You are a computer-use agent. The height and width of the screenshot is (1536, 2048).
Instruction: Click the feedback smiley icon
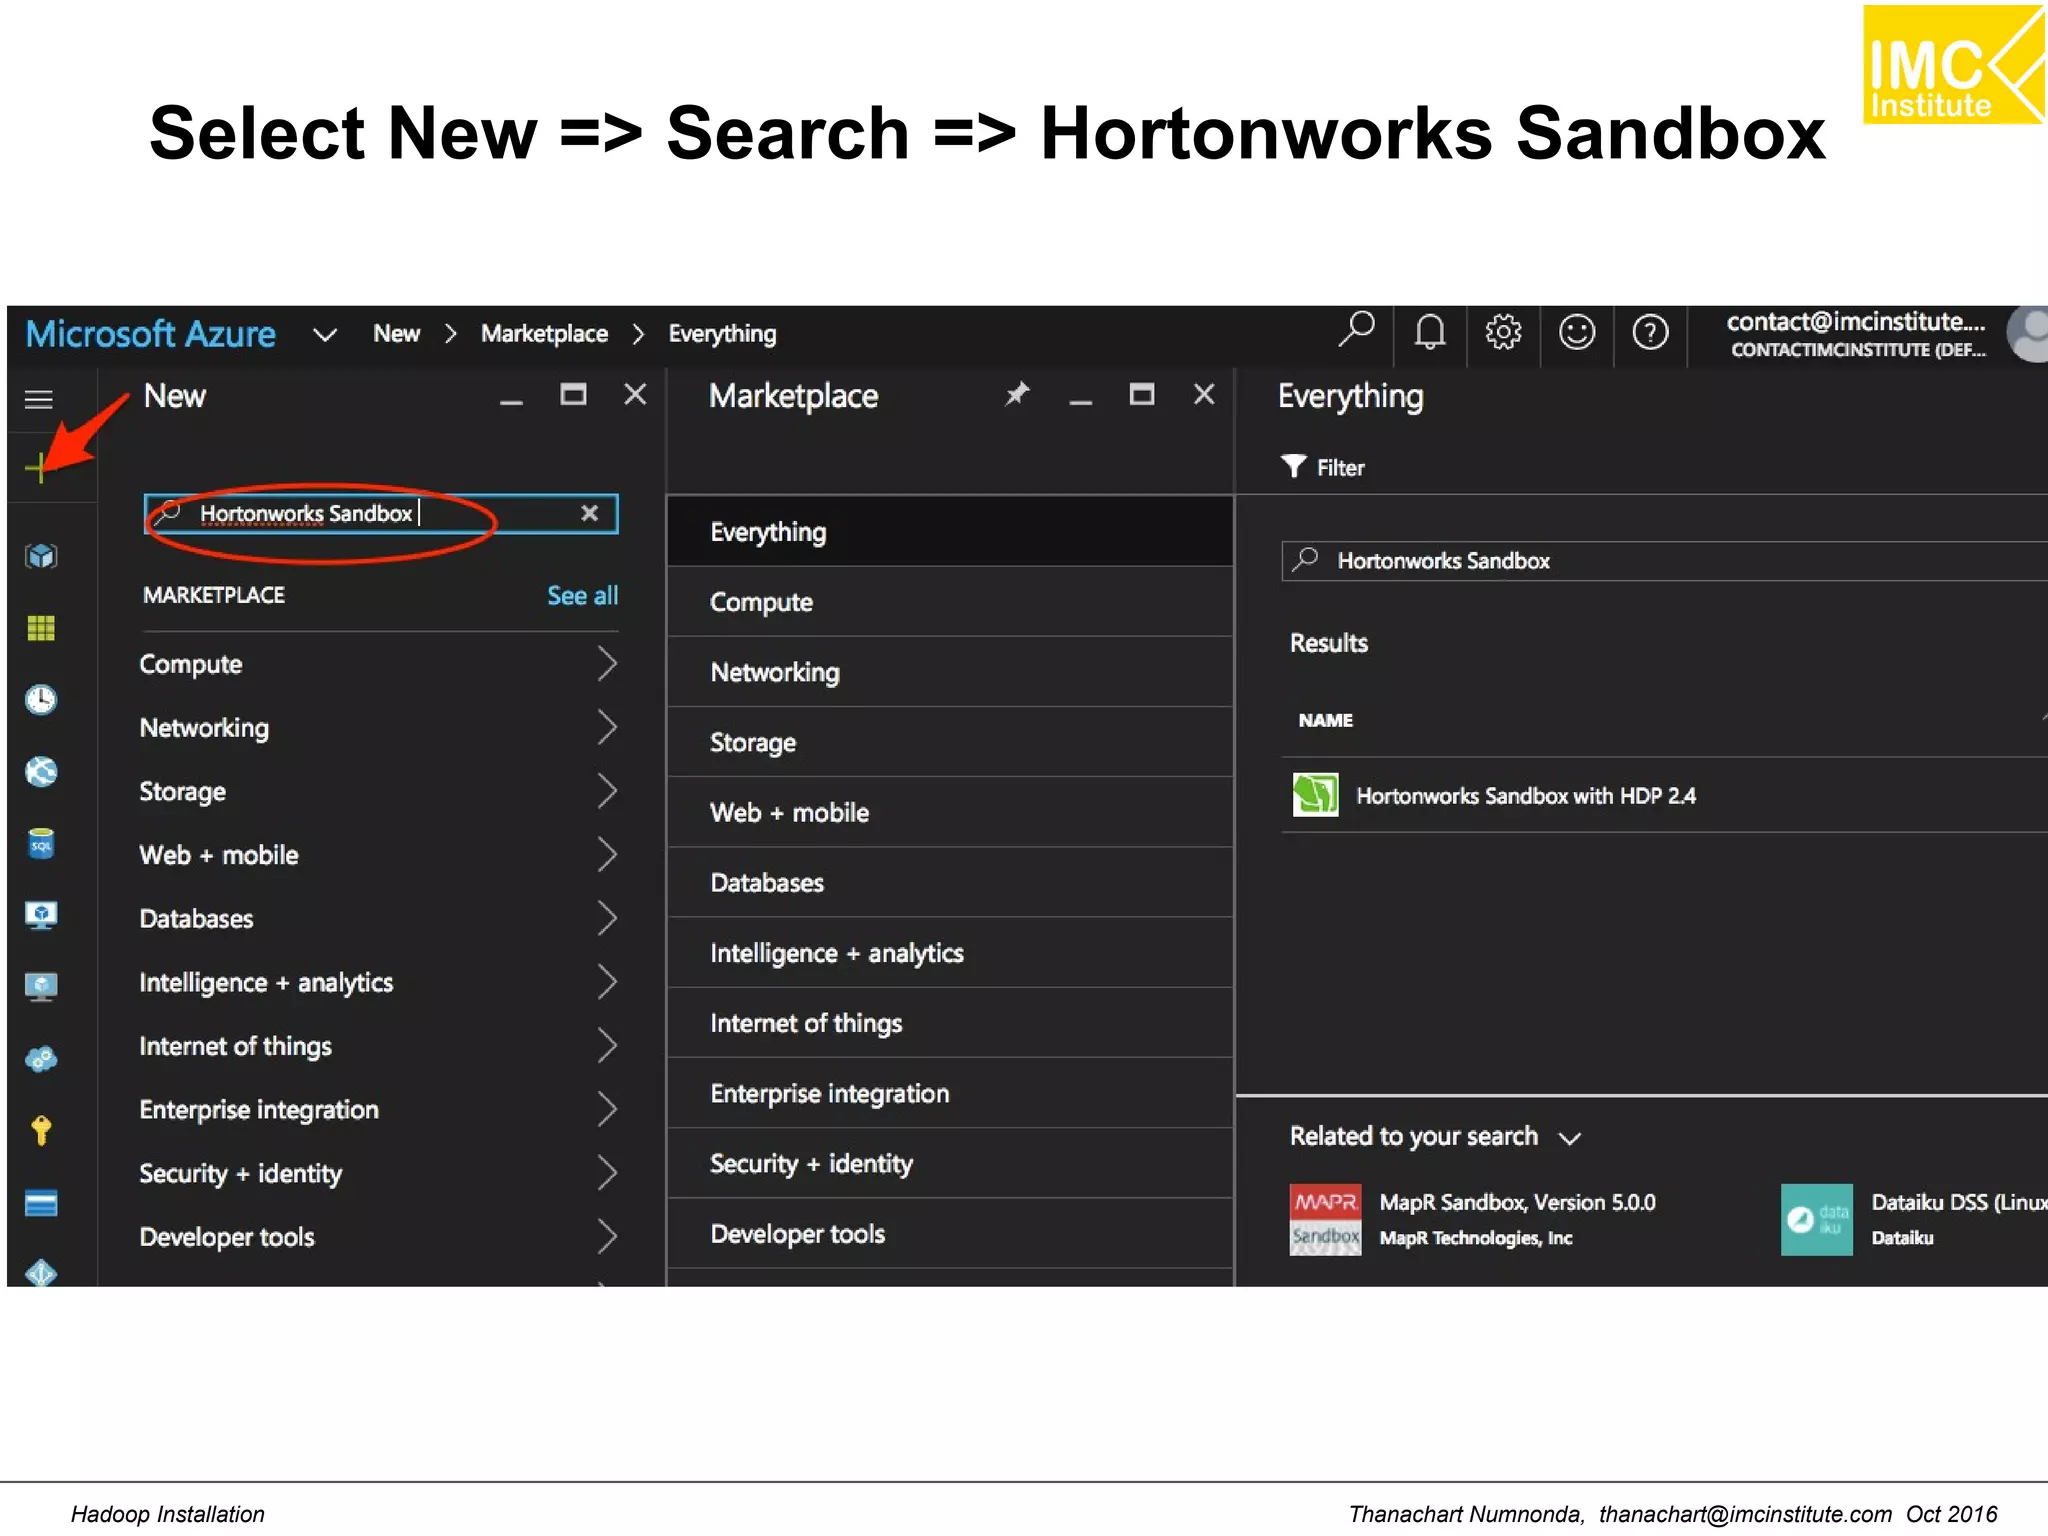[x=1577, y=331]
